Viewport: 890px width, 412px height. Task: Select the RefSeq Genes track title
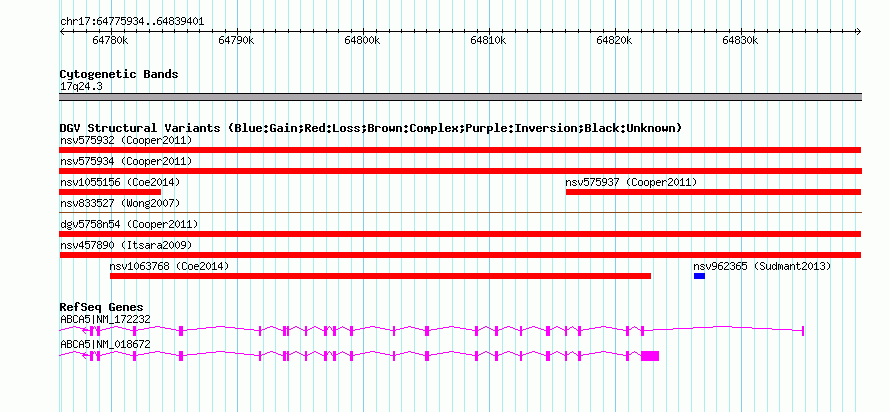pyautogui.click(x=102, y=308)
